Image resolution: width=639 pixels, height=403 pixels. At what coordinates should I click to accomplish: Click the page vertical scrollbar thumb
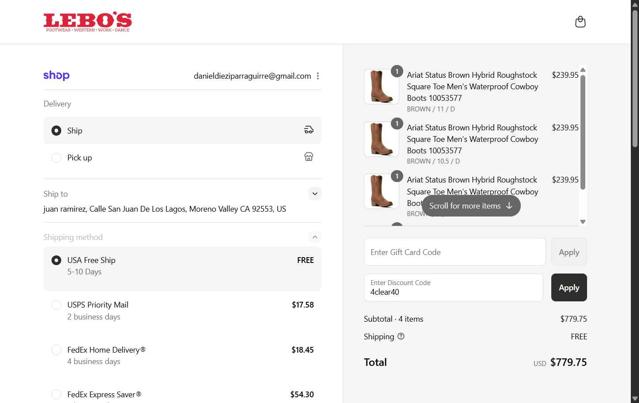pos(635,78)
